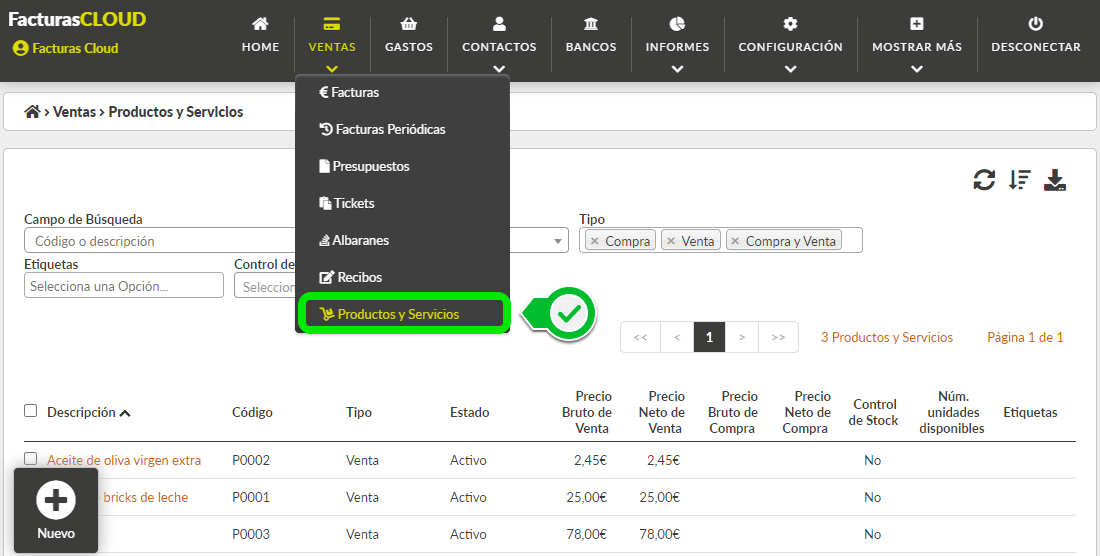Remove the Compra y Venta tag
Image resolution: width=1100 pixels, height=556 pixels.
[x=735, y=241]
